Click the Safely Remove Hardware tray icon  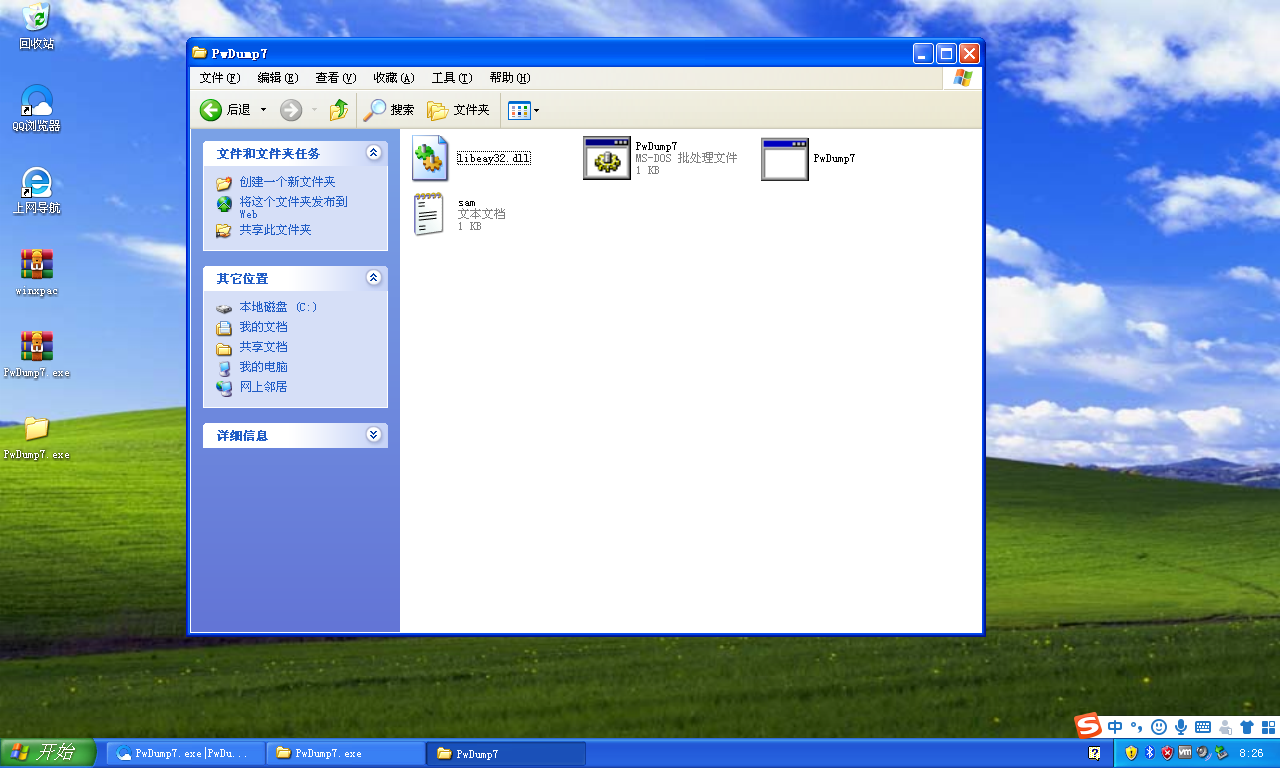1221,753
